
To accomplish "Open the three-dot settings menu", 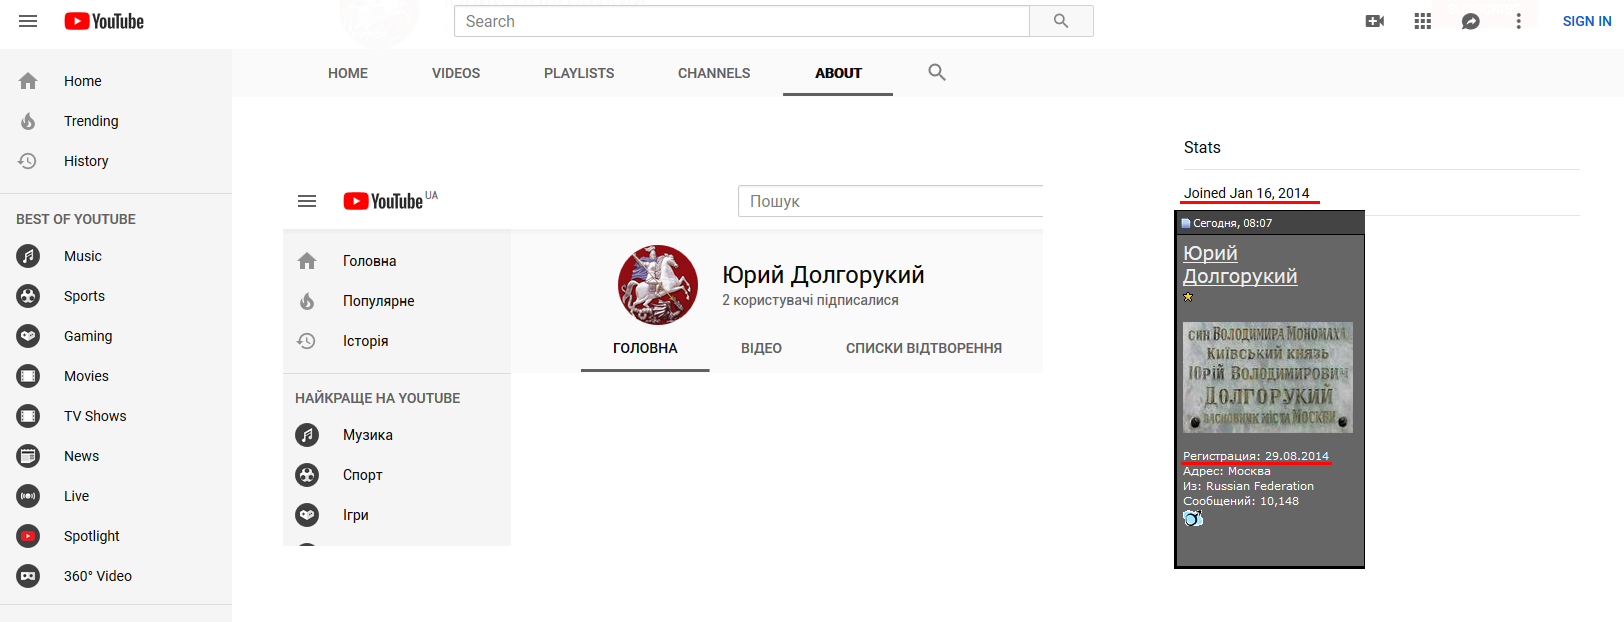I will [x=1519, y=21].
